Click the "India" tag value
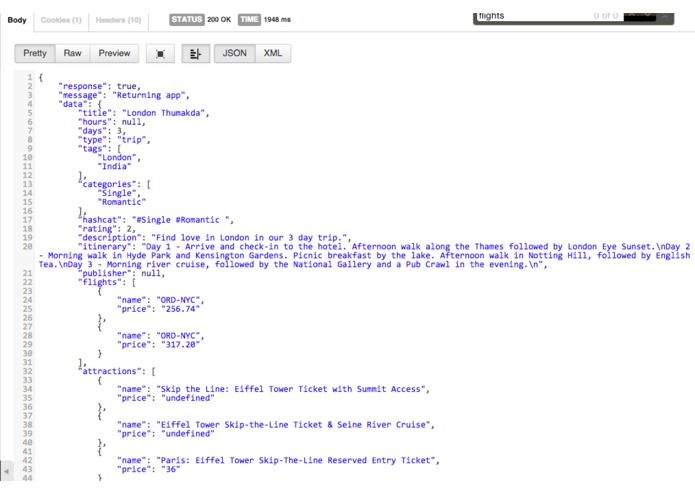This screenshot has height=494, width=695. pyautogui.click(x=114, y=166)
